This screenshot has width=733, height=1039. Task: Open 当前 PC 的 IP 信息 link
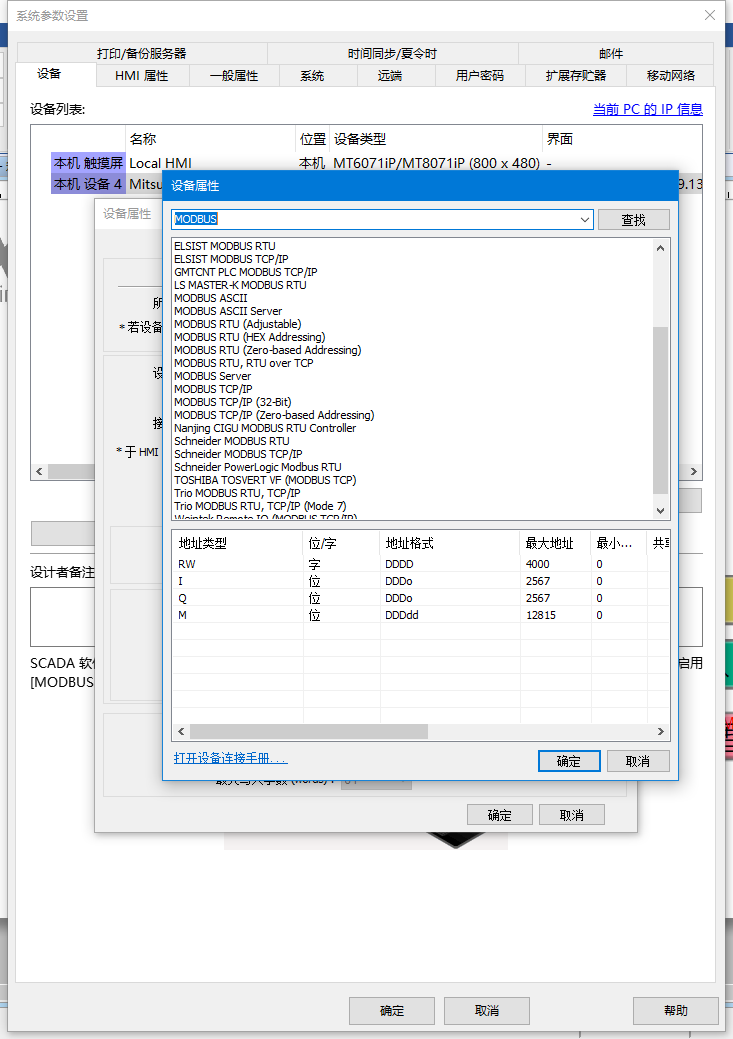tap(647, 109)
